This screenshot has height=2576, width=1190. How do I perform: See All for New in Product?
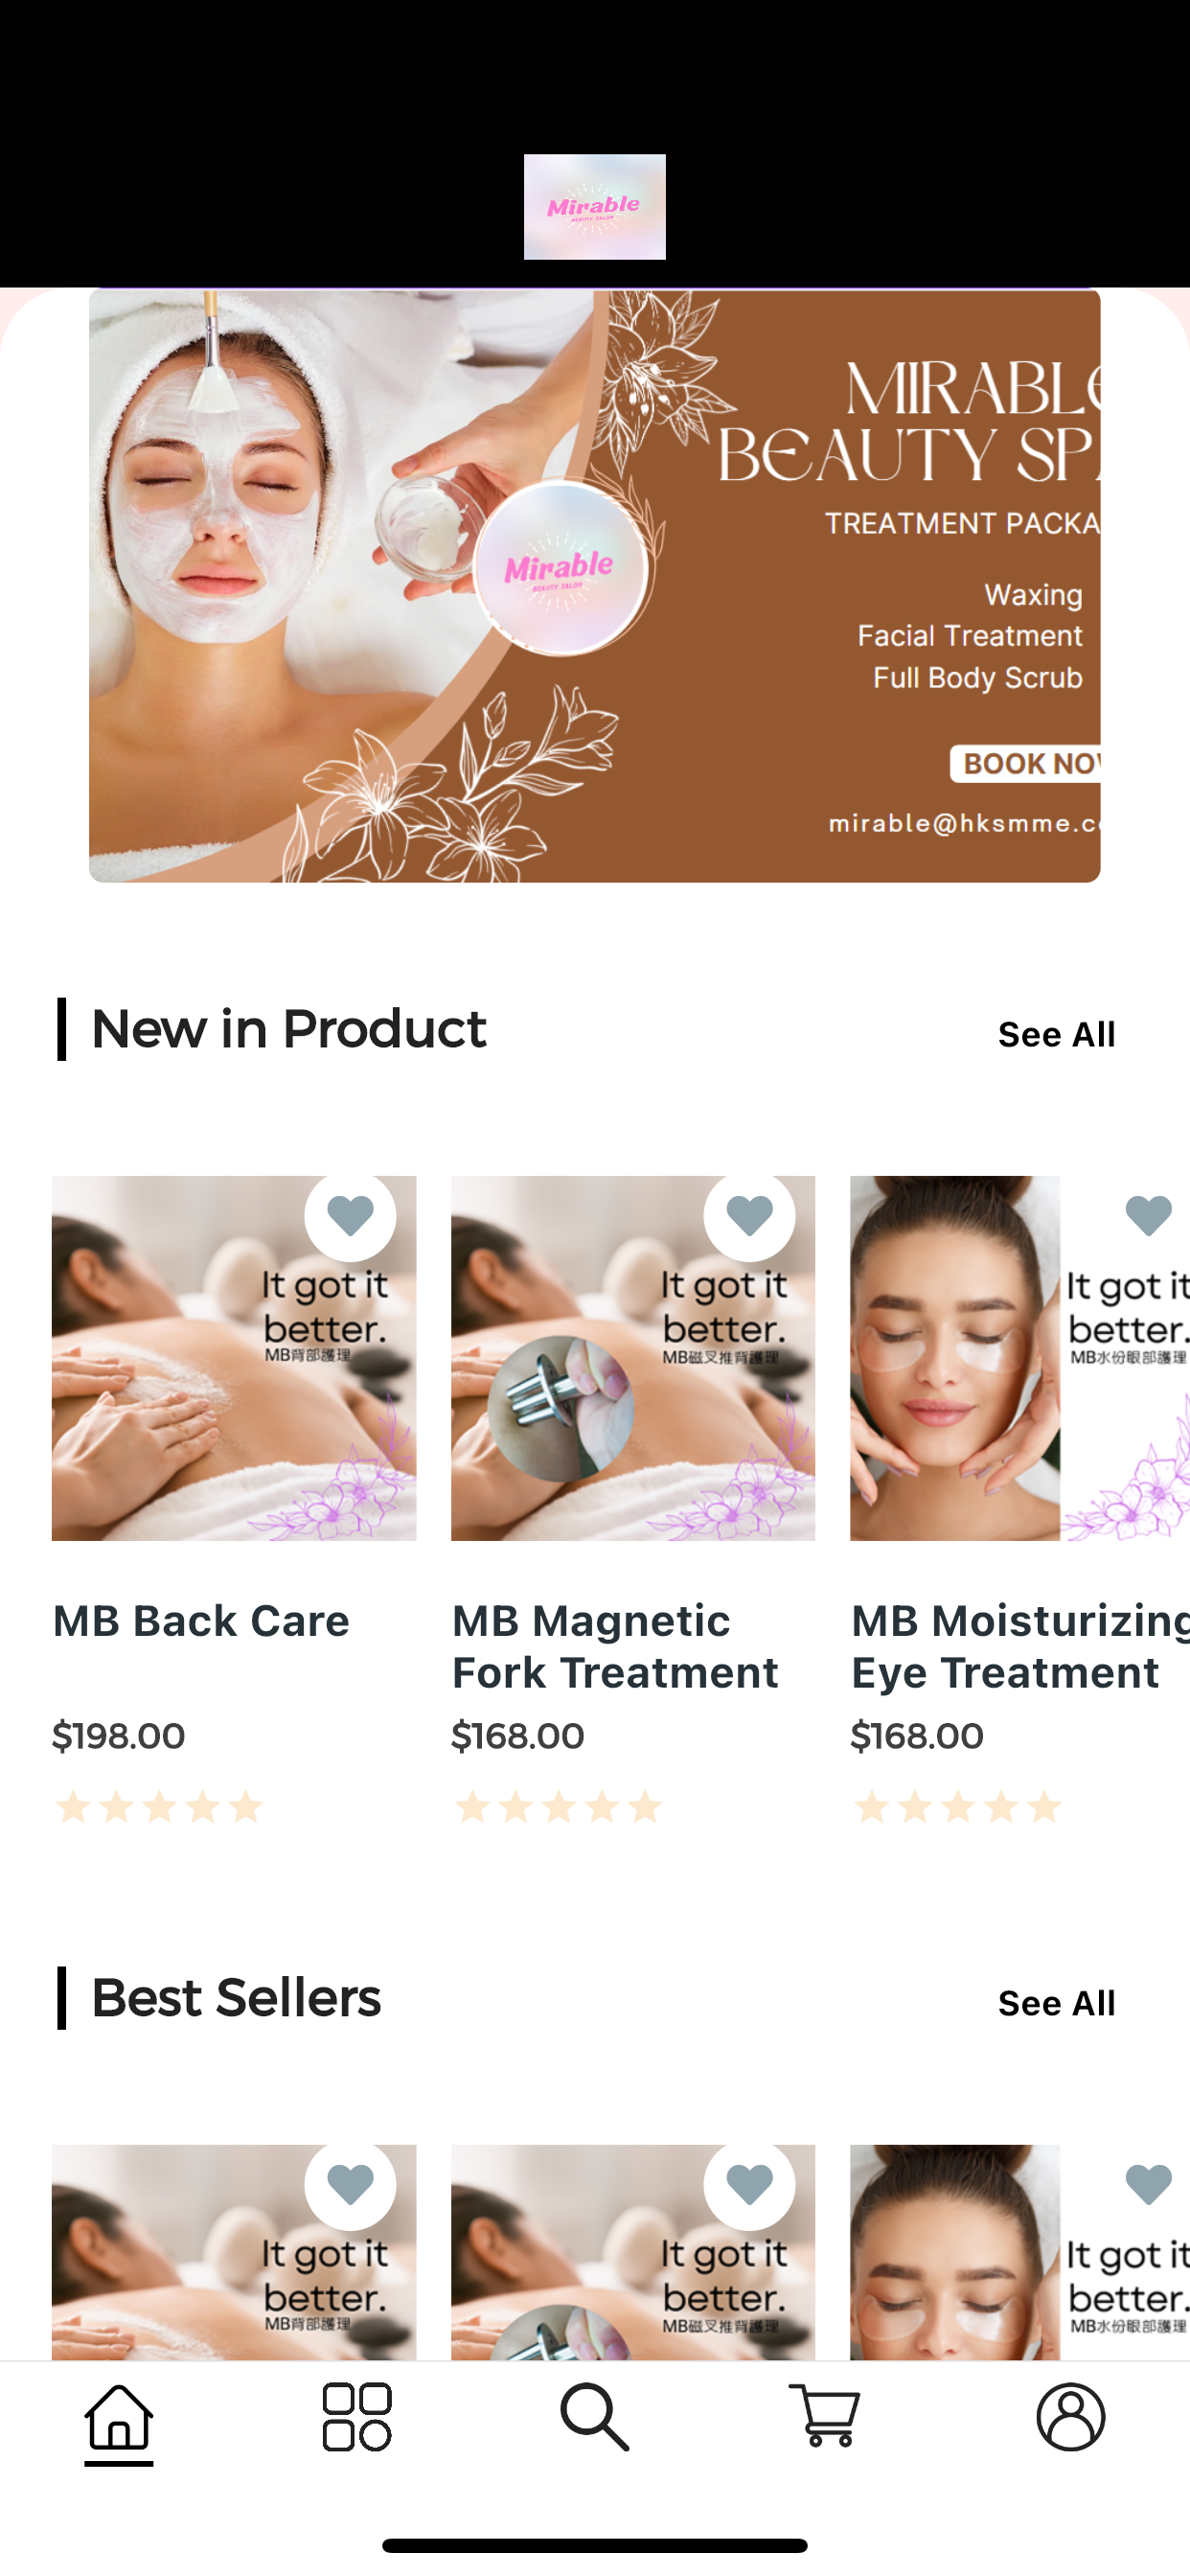point(1056,1034)
